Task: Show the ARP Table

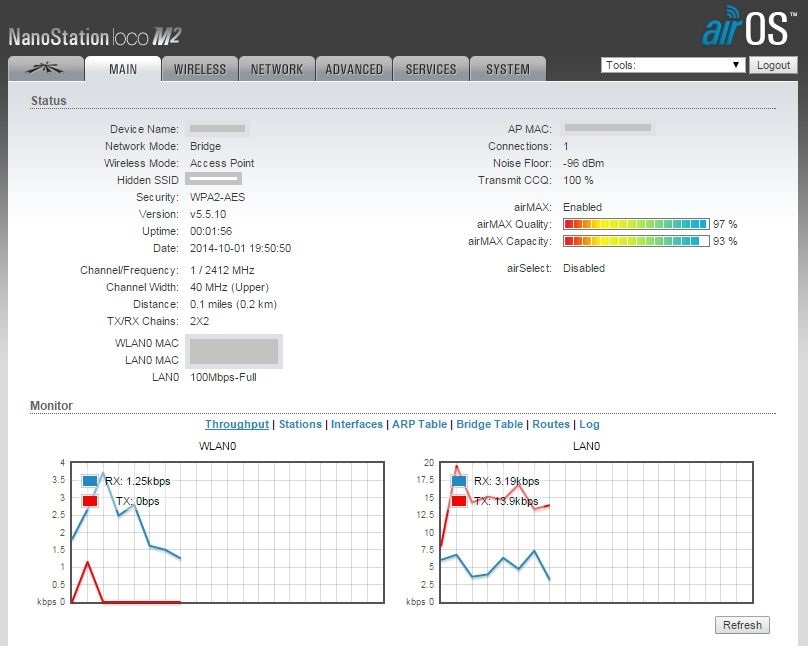Action: (419, 424)
